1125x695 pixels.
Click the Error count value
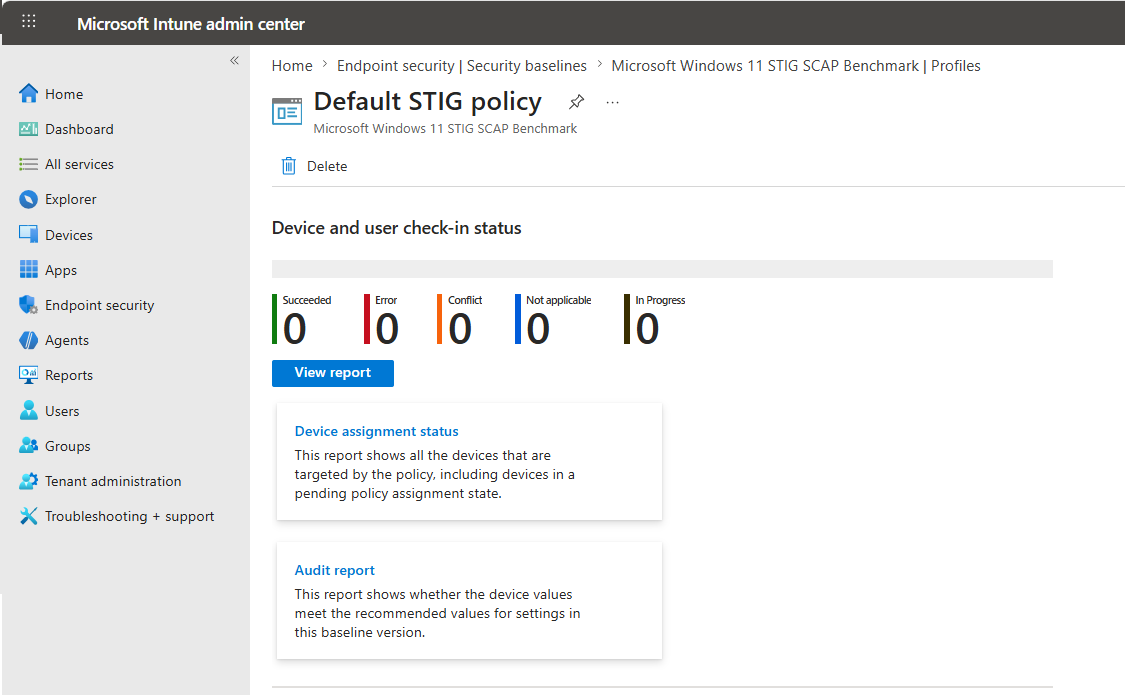(387, 329)
